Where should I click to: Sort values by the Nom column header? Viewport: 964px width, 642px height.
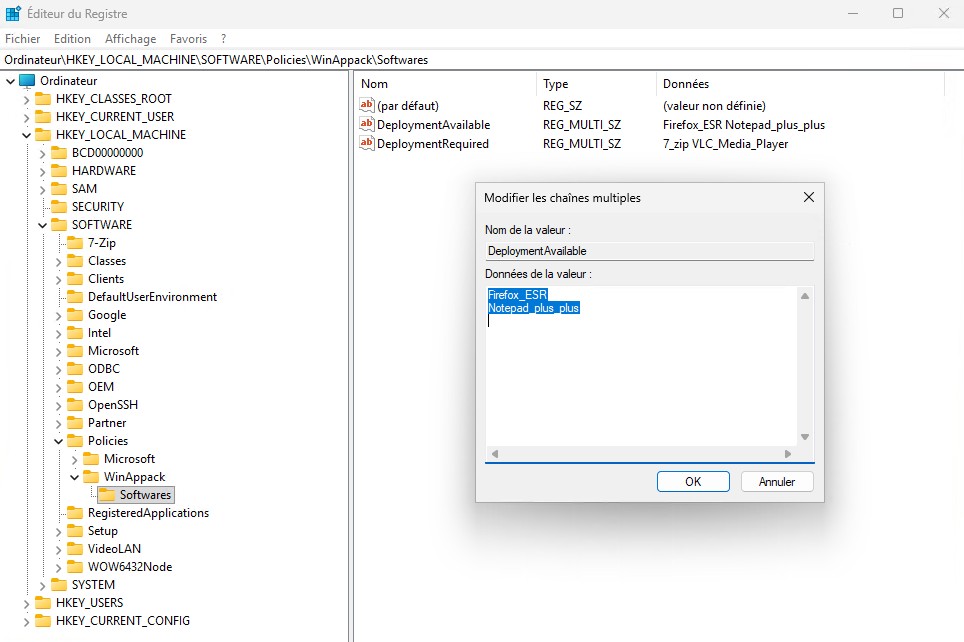pos(446,84)
